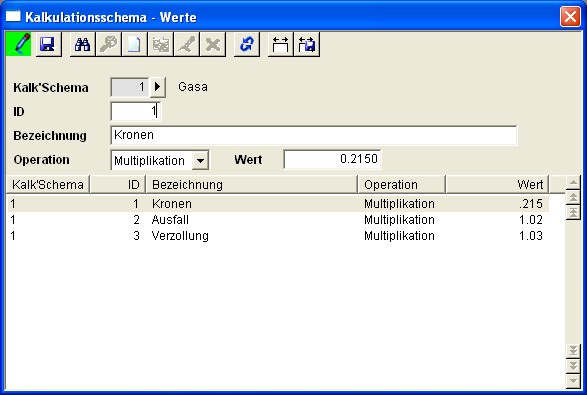This screenshot has width=587, height=395.
Task: Create new record with blank page icon
Action: pos(134,44)
